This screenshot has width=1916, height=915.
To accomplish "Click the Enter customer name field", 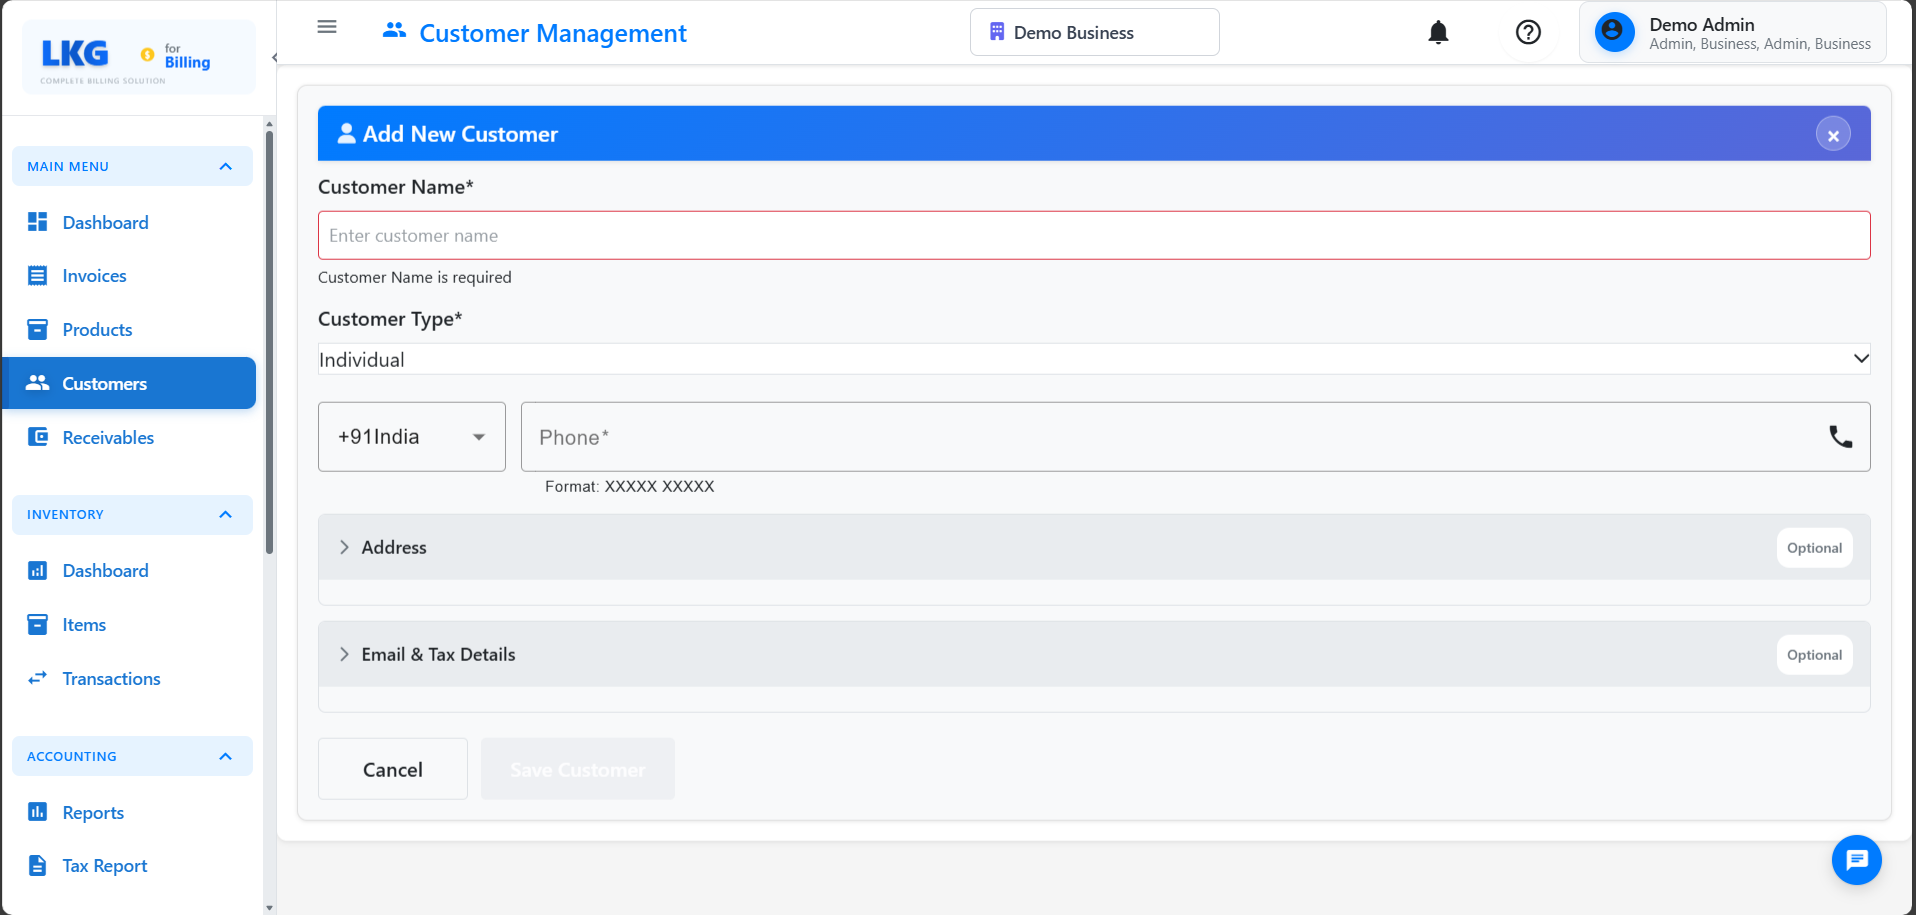I will pos(1093,235).
